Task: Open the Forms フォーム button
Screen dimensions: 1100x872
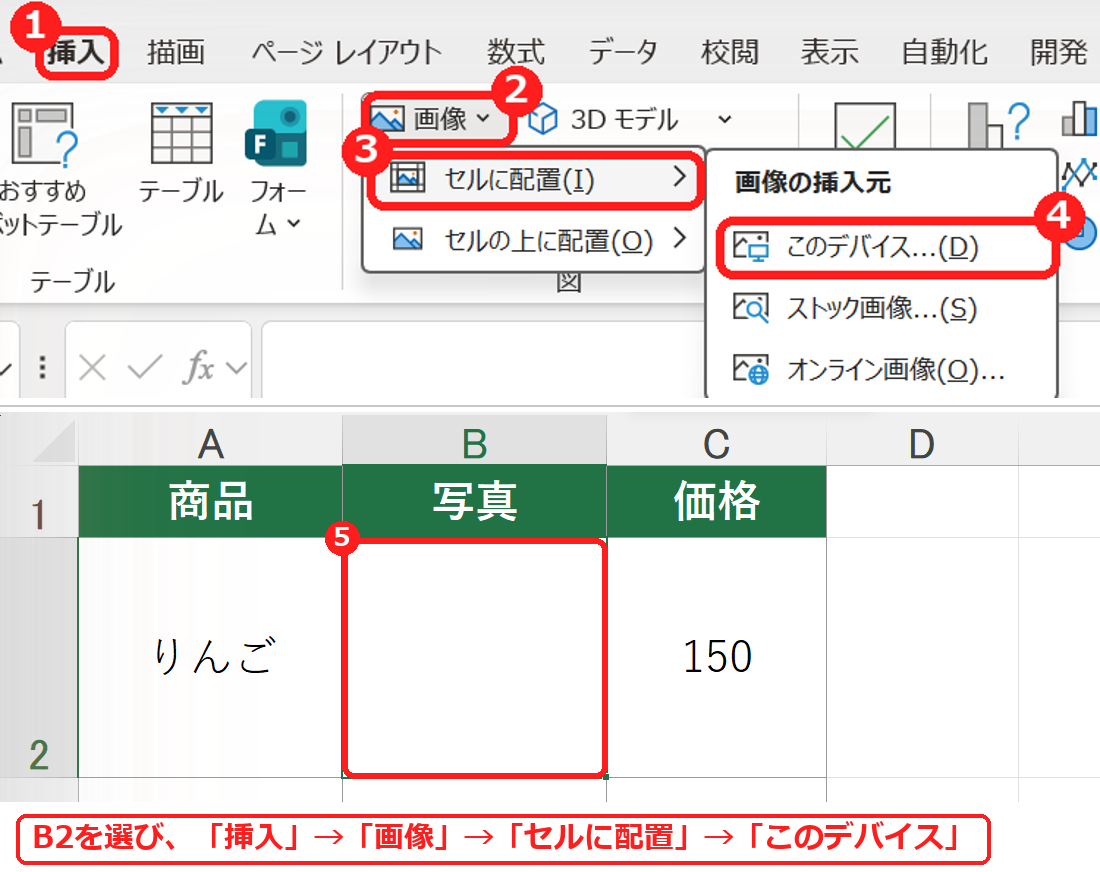Action: coord(276,133)
